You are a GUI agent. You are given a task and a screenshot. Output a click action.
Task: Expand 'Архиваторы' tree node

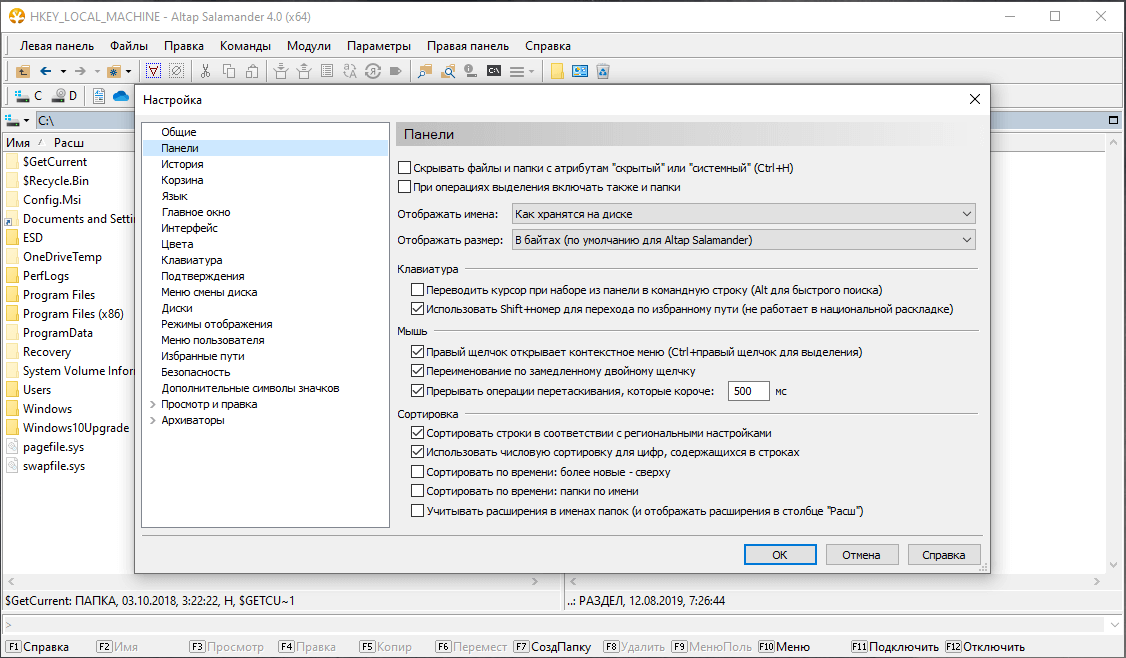click(152, 420)
